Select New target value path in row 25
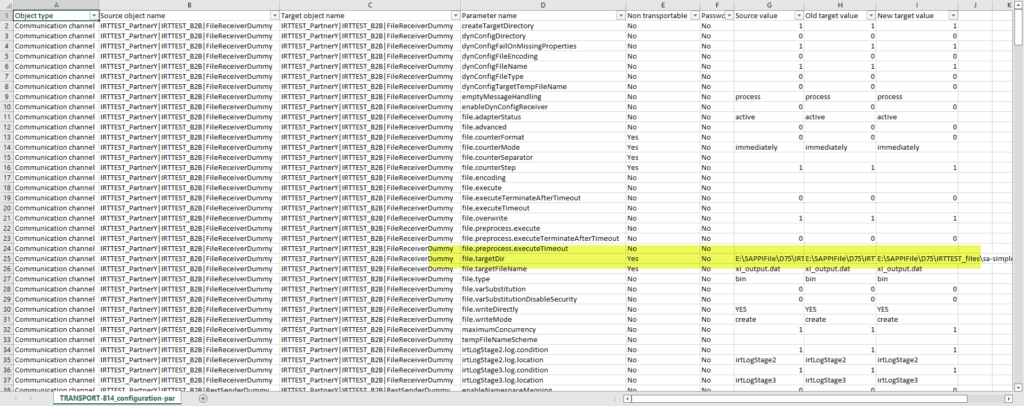Viewport: 1024px width, 406px height. coord(917,258)
